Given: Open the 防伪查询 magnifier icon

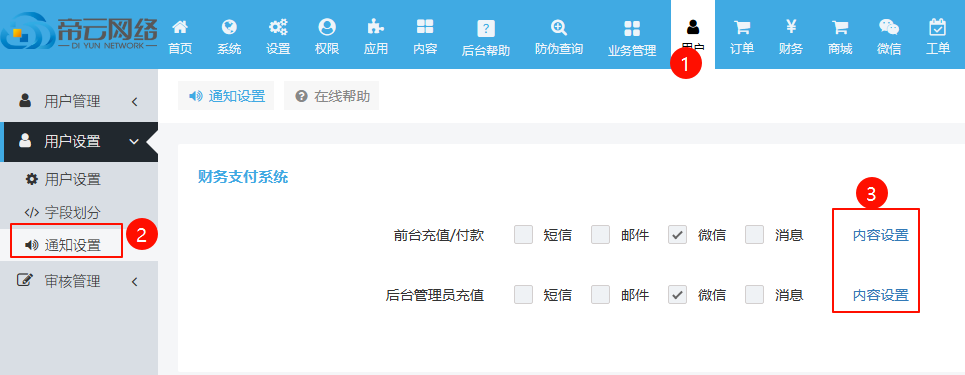Looking at the screenshot, I should pyautogui.click(x=559, y=27).
